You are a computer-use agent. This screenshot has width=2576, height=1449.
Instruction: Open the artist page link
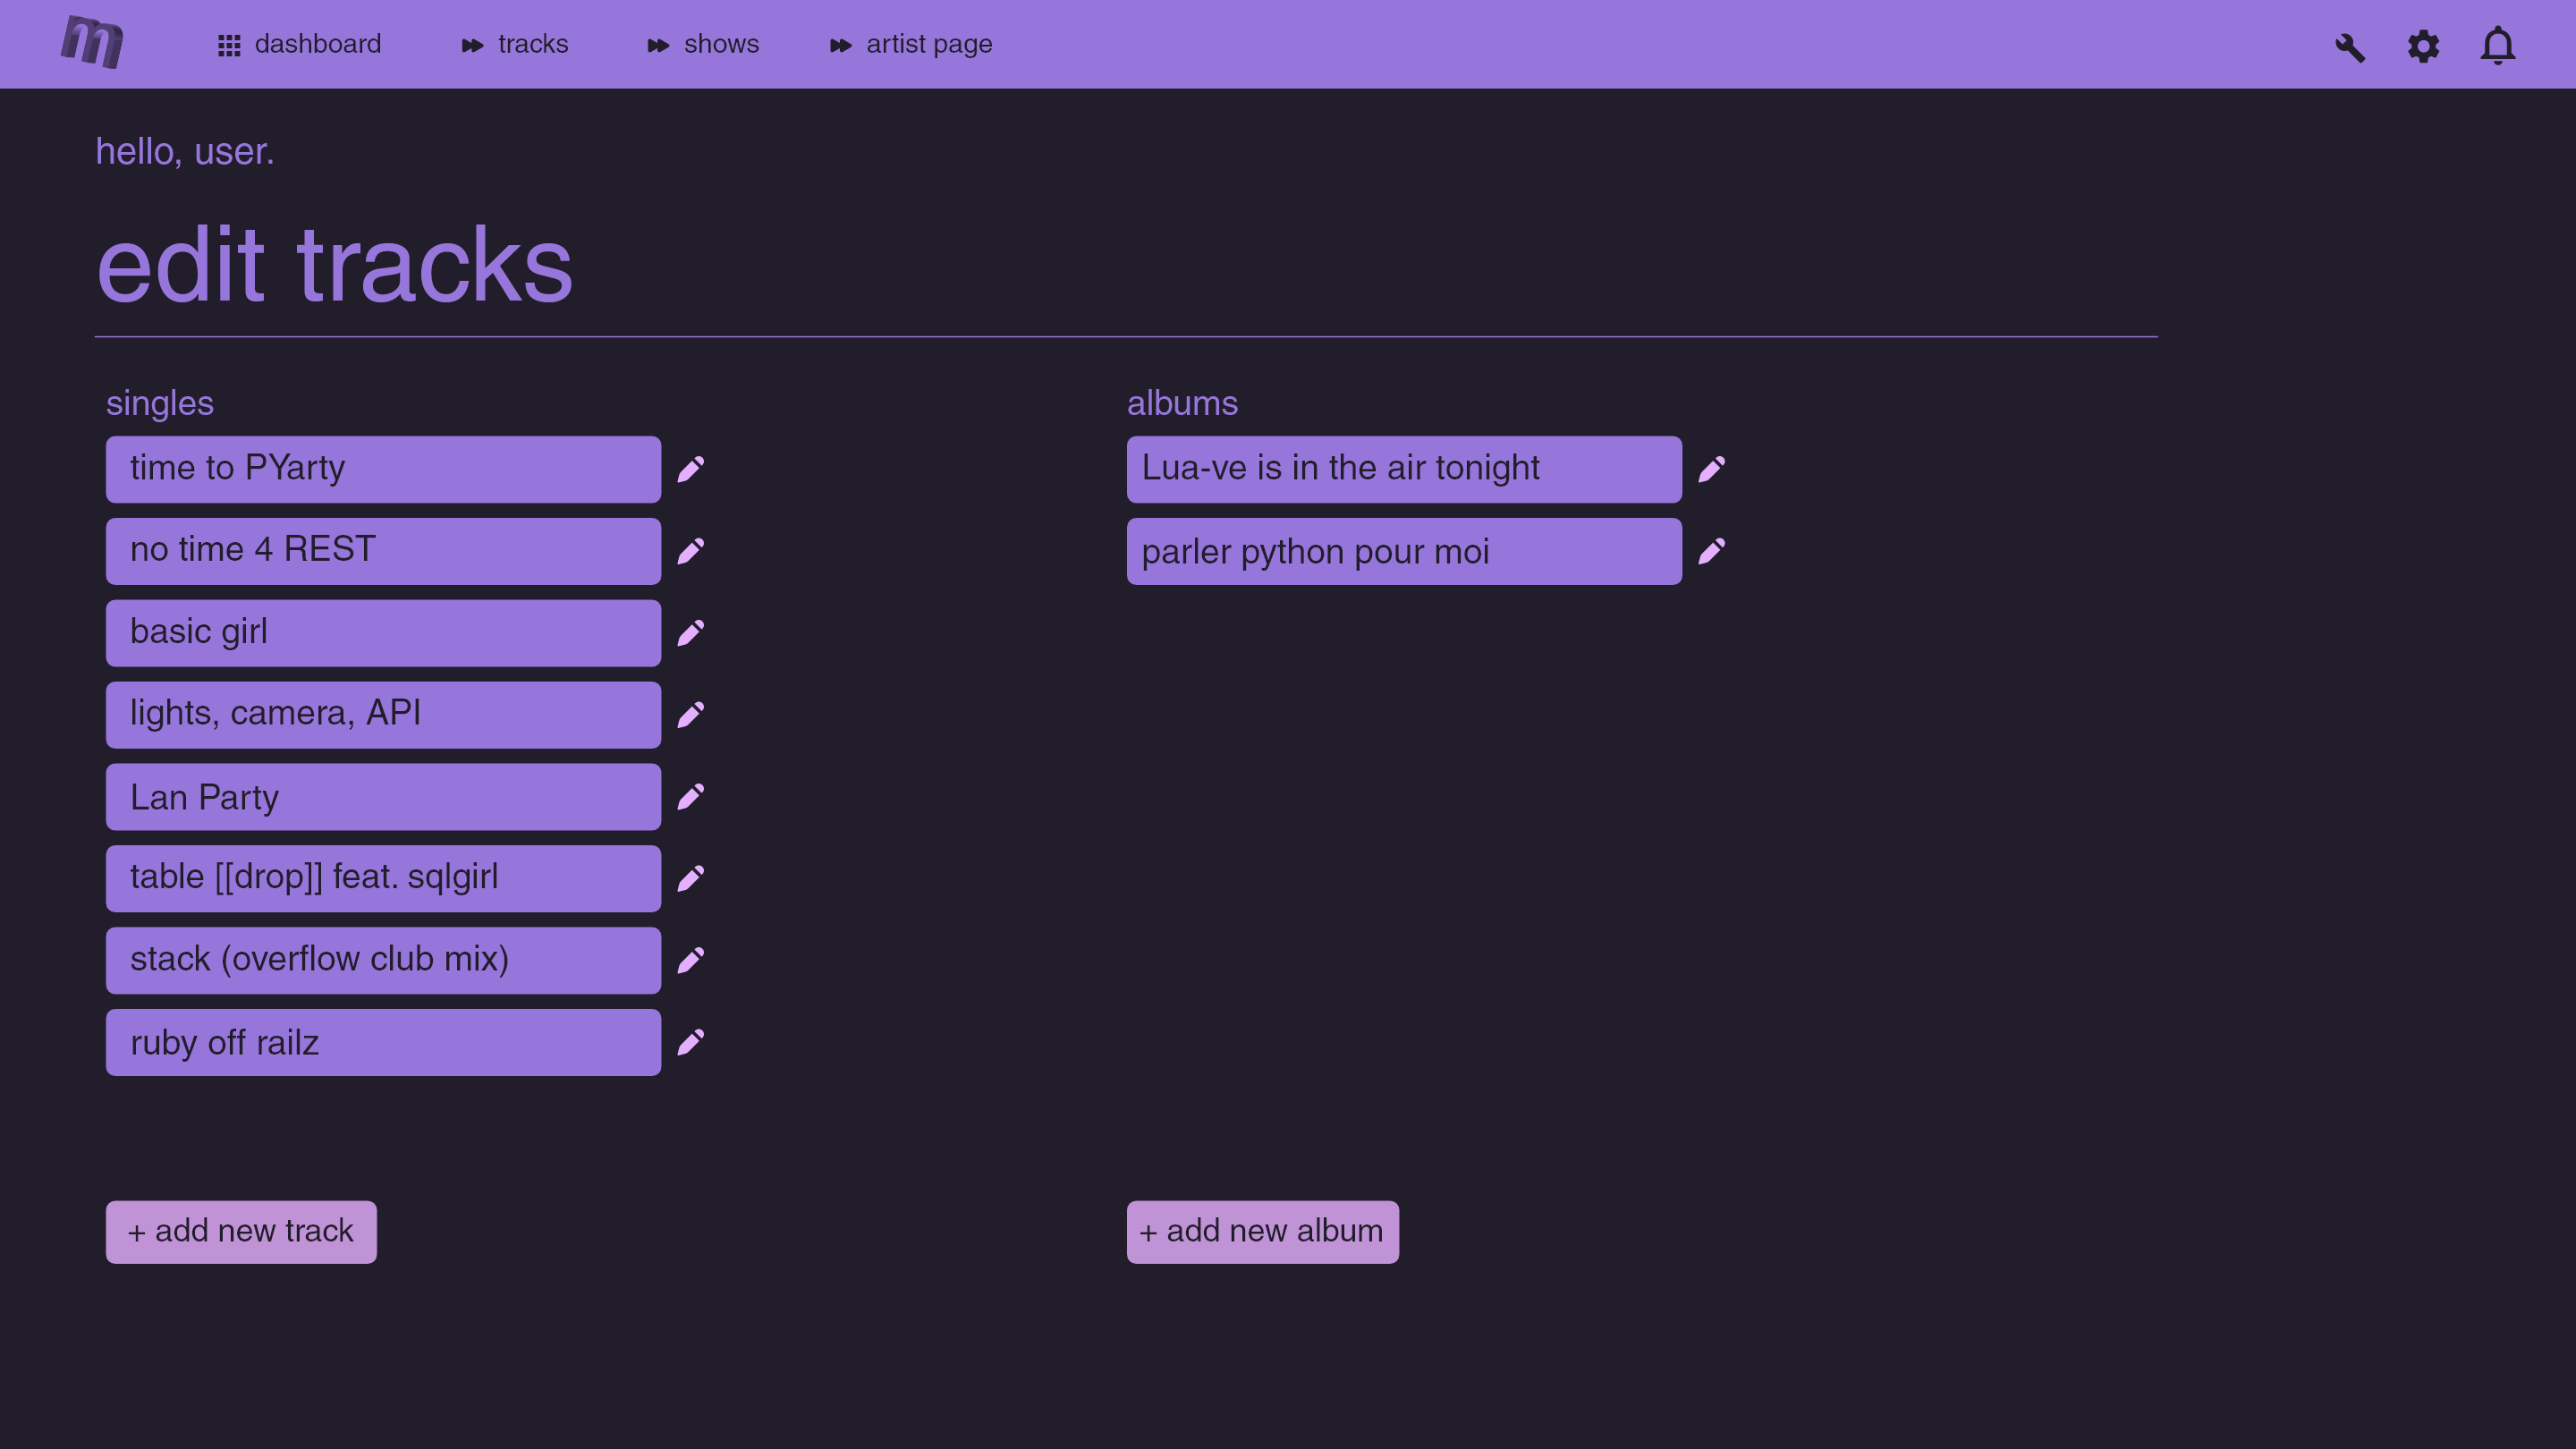pyautogui.click(x=911, y=45)
